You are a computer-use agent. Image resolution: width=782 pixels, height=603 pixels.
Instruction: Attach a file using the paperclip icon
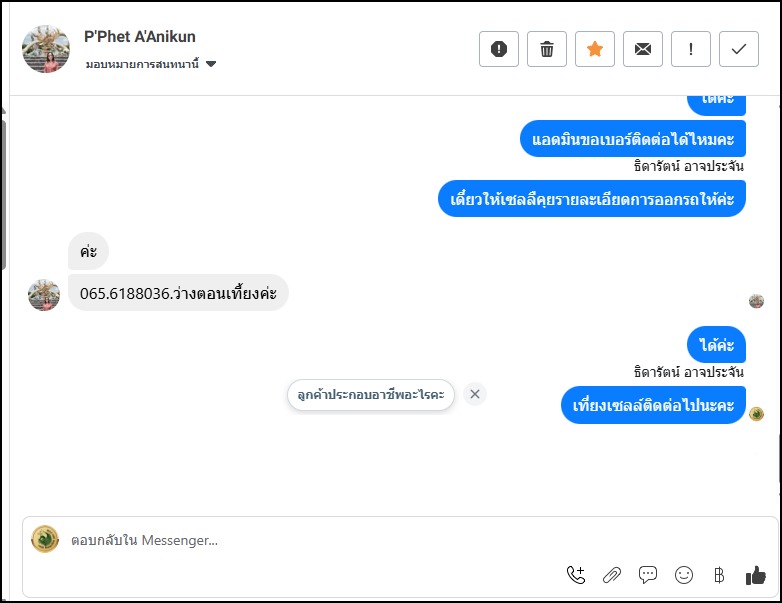612,575
